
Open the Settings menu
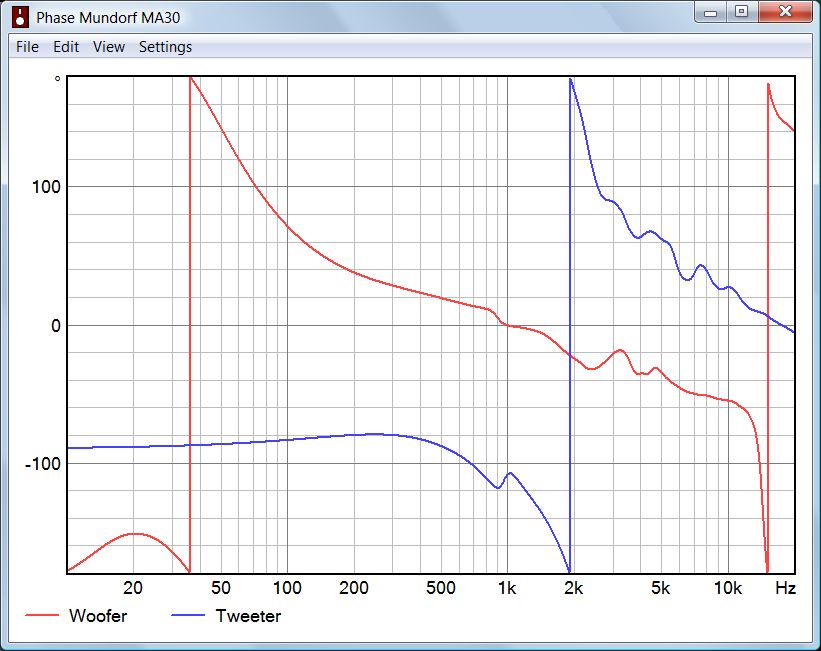click(165, 47)
